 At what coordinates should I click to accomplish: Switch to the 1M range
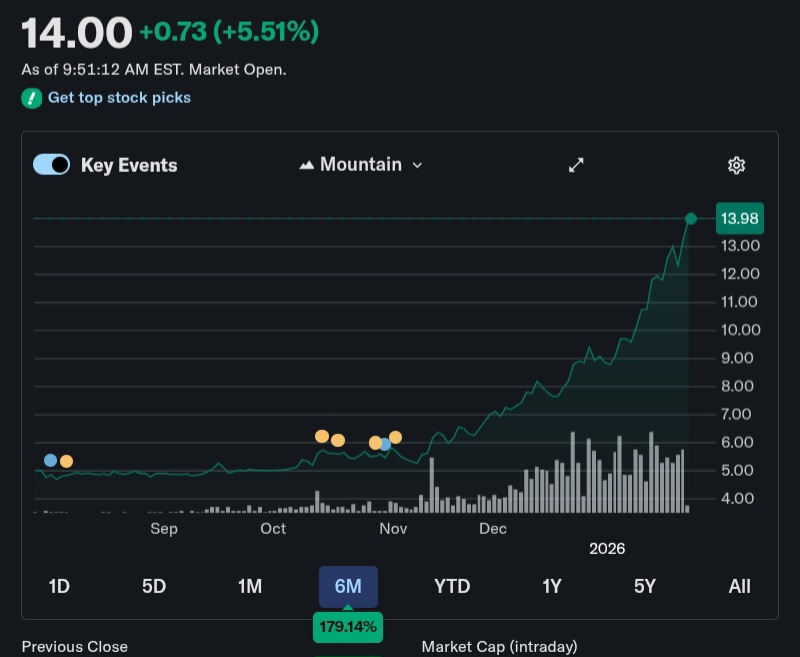click(x=250, y=586)
